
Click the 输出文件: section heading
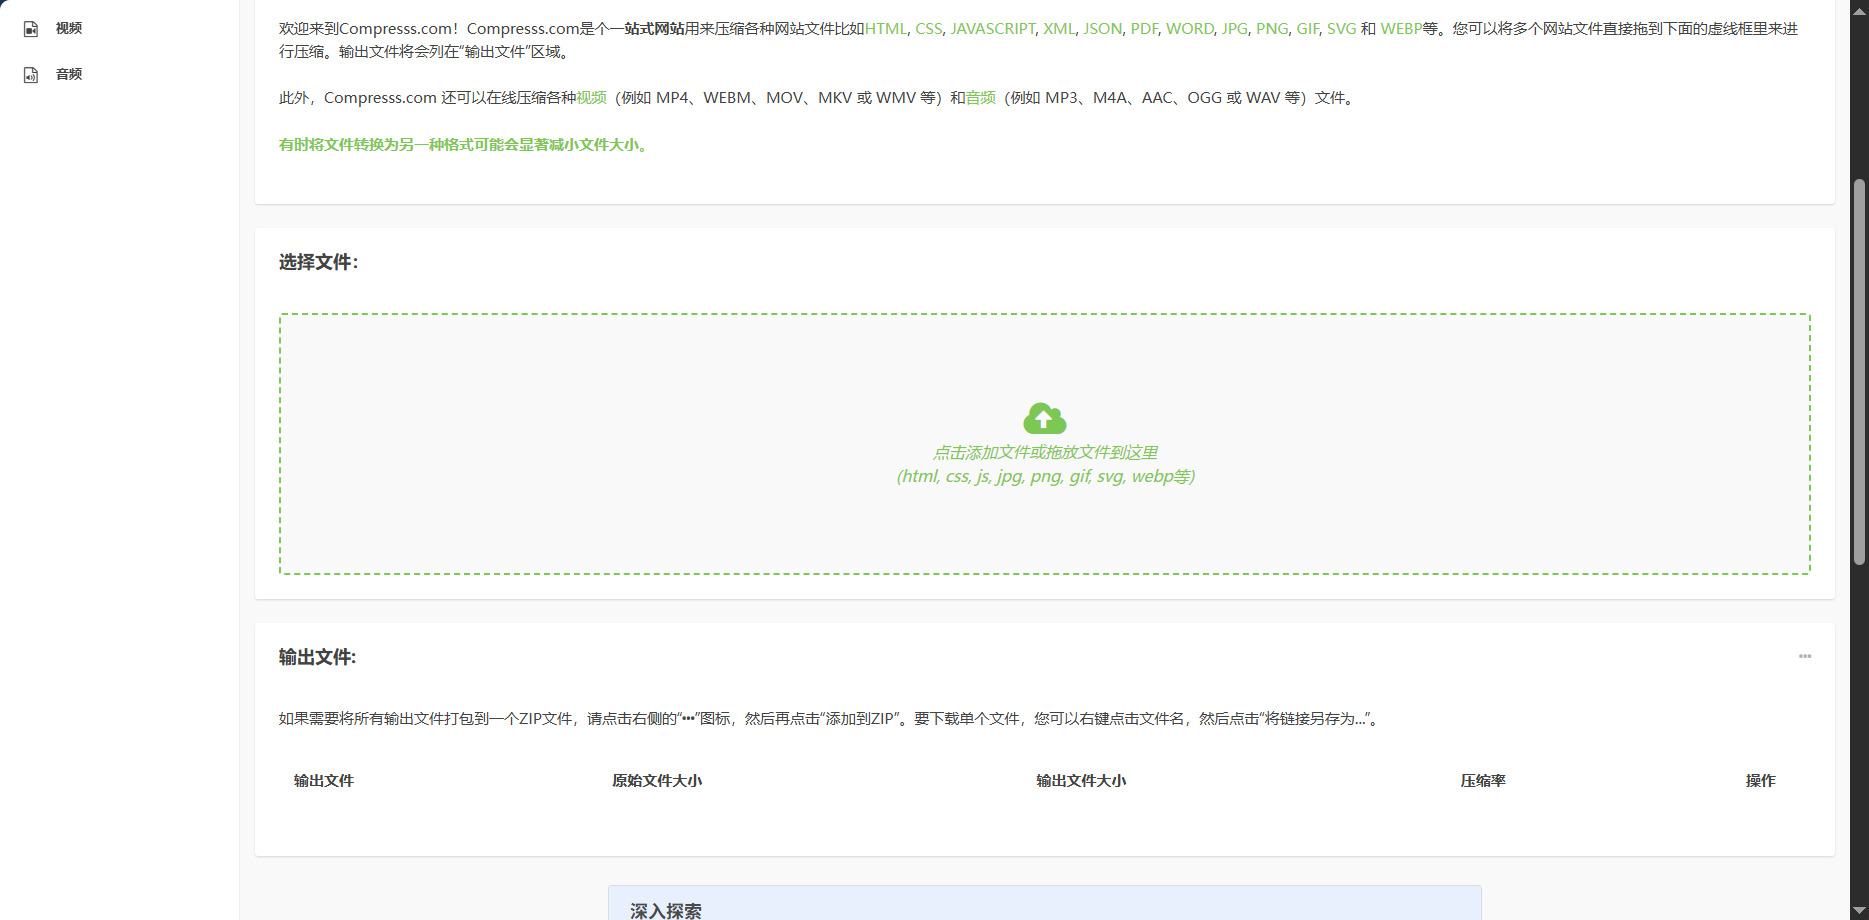click(318, 657)
